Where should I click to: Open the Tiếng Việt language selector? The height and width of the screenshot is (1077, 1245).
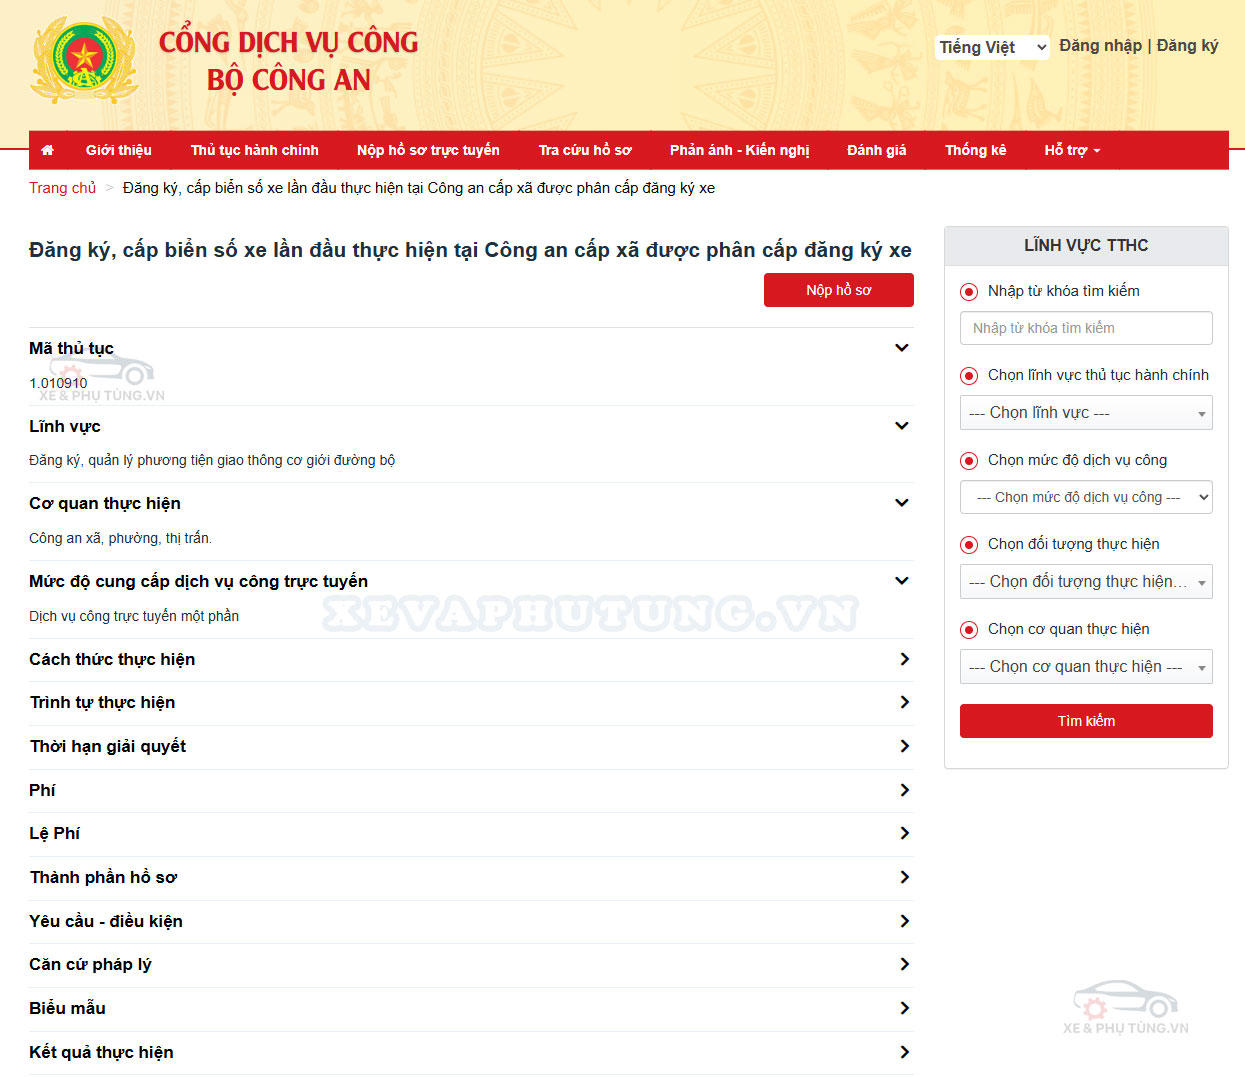tap(992, 47)
